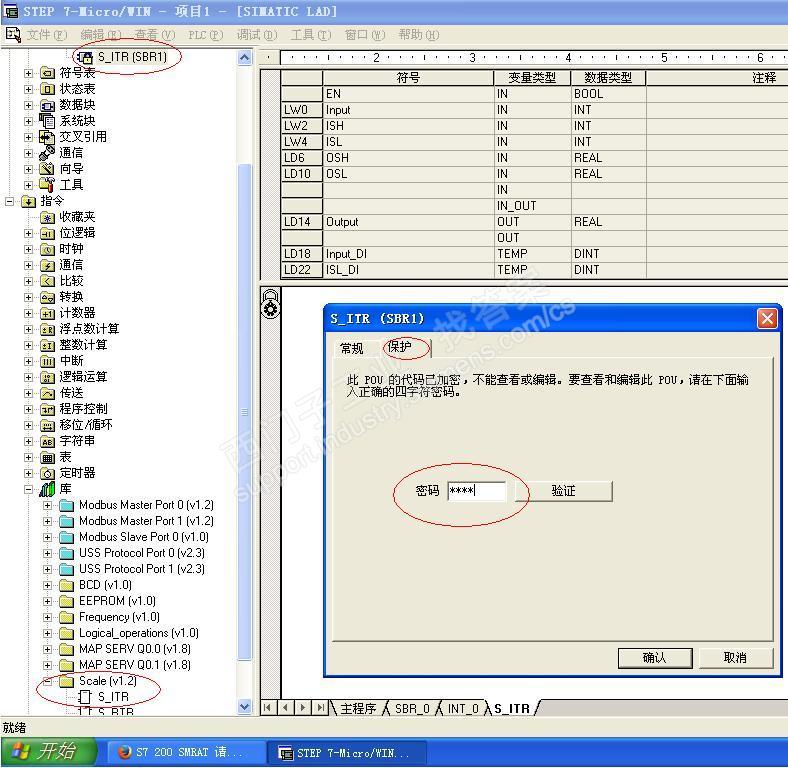Click the 向导 wizards icon
The height and width of the screenshot is (768, 788).
[47, 169]
